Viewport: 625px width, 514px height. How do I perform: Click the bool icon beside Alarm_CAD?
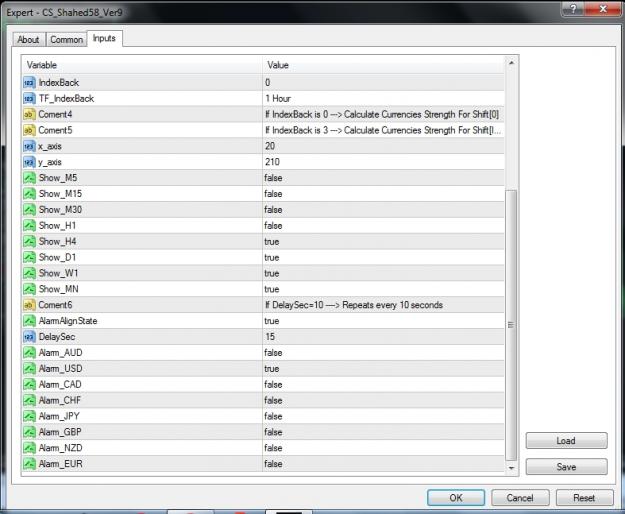29,385
